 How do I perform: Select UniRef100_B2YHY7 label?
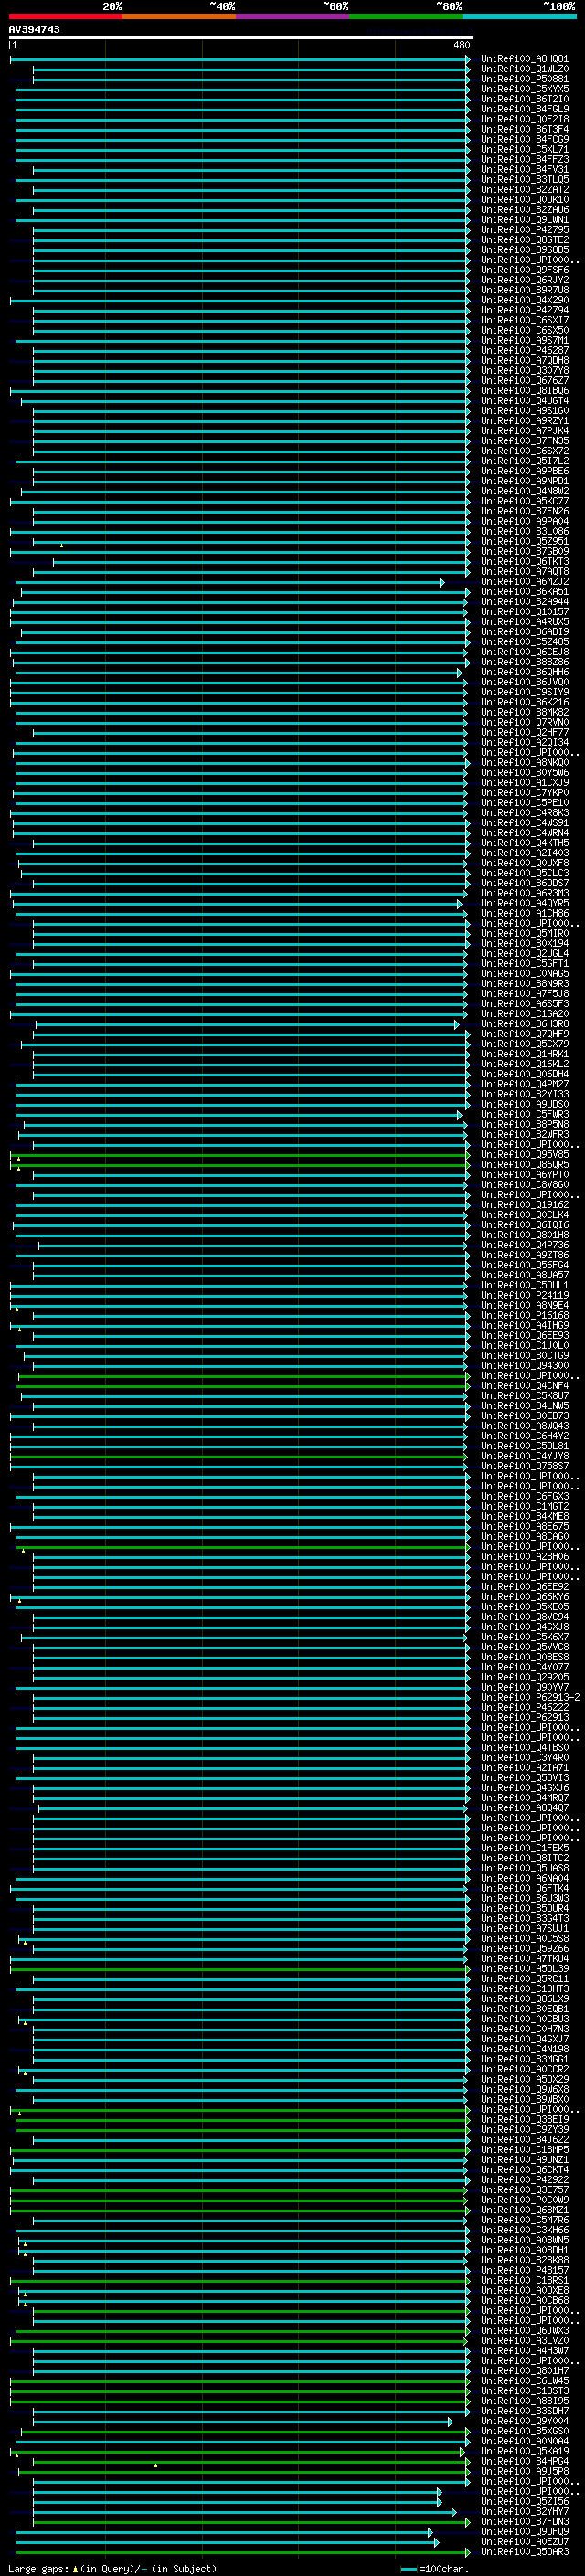coord(524,2511)
